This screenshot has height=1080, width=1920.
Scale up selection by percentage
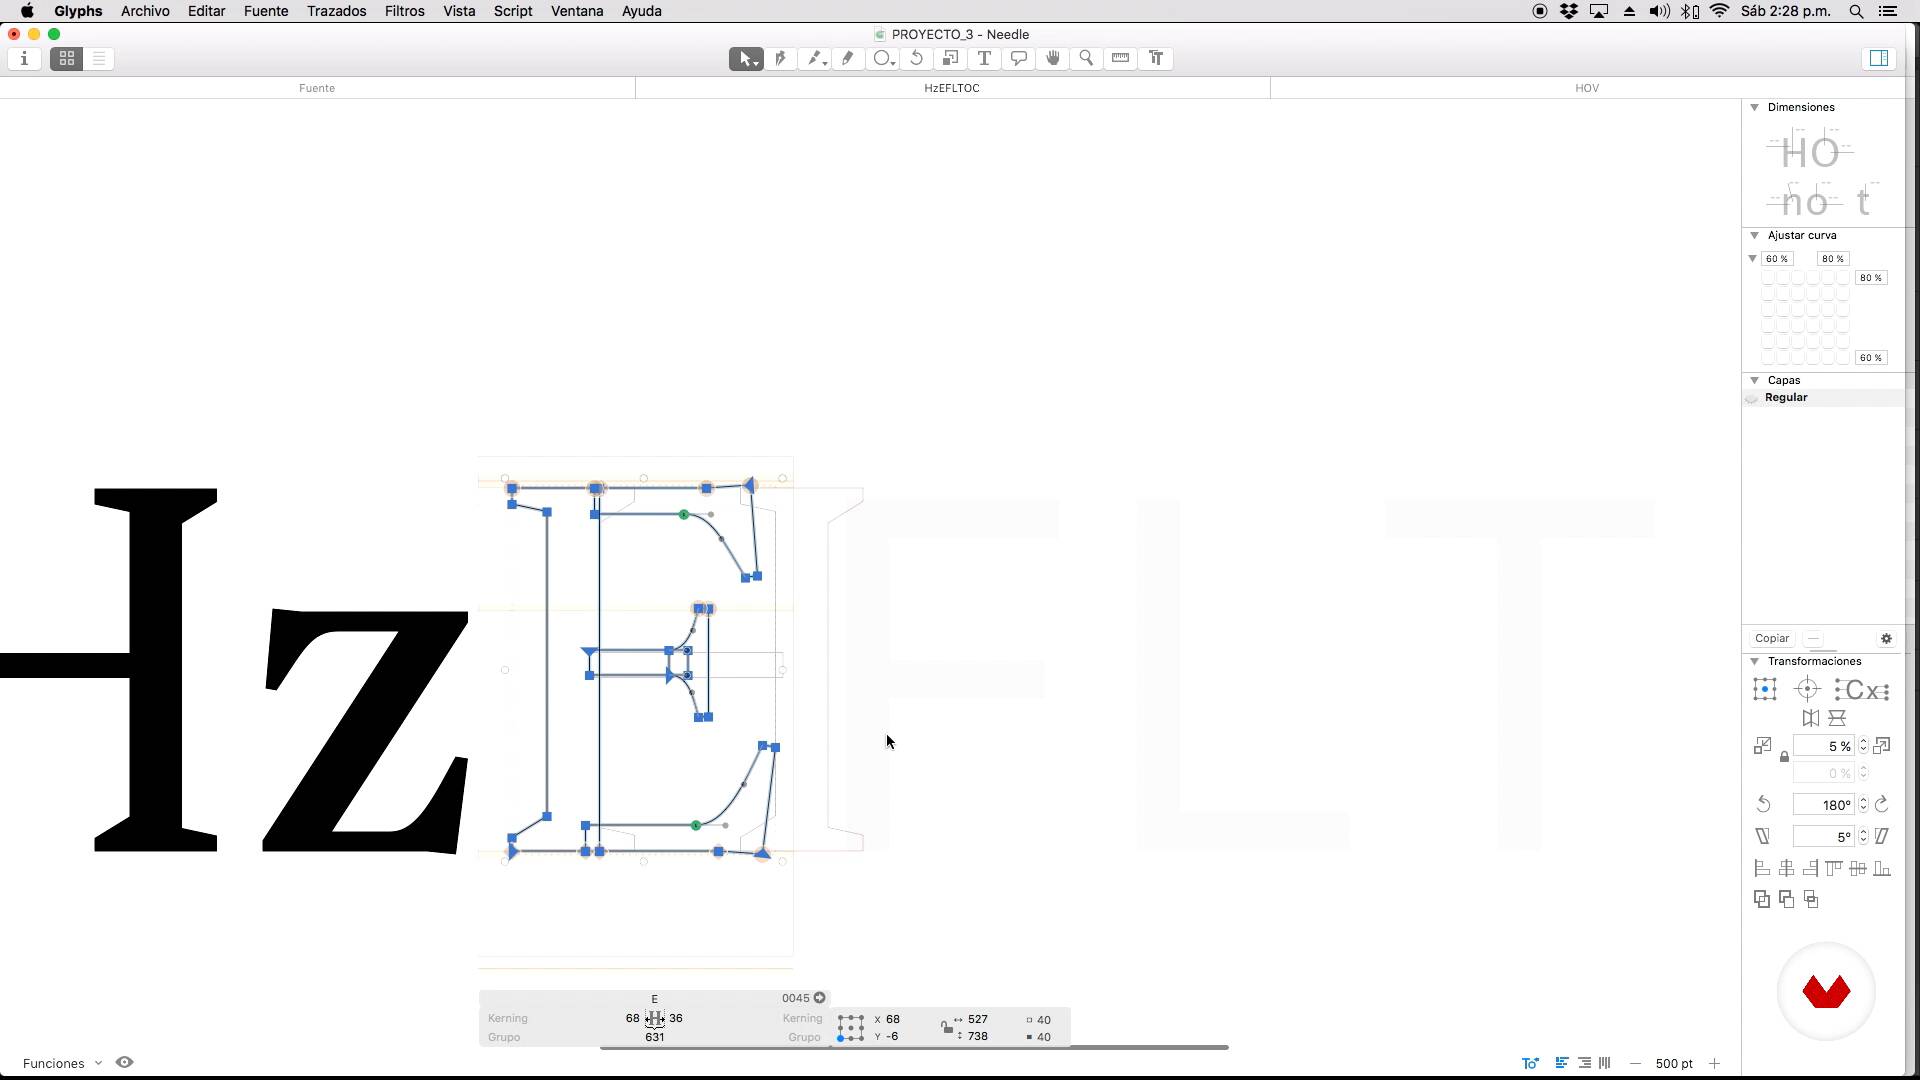[x=1882, y=746]
